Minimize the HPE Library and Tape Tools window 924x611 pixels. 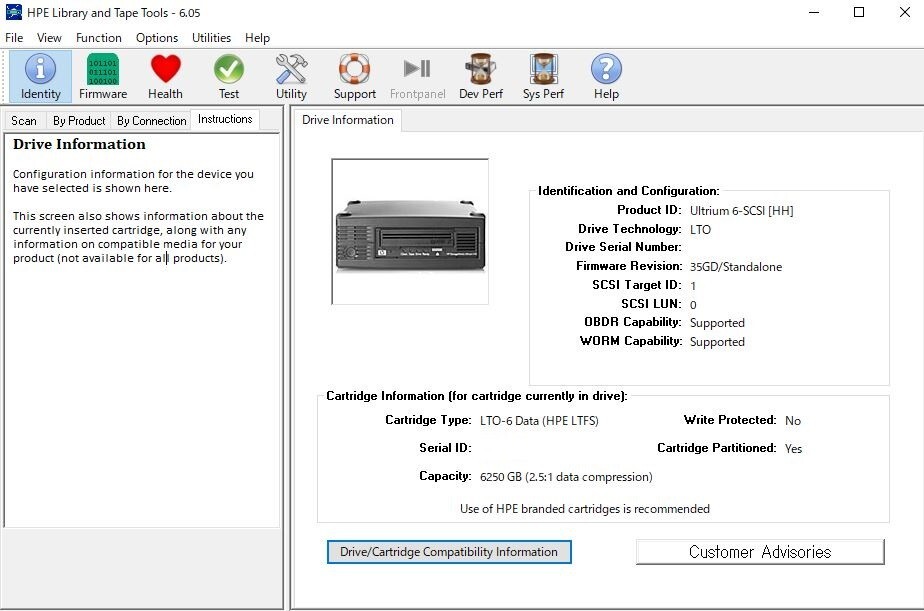click(x=814, y=12)
